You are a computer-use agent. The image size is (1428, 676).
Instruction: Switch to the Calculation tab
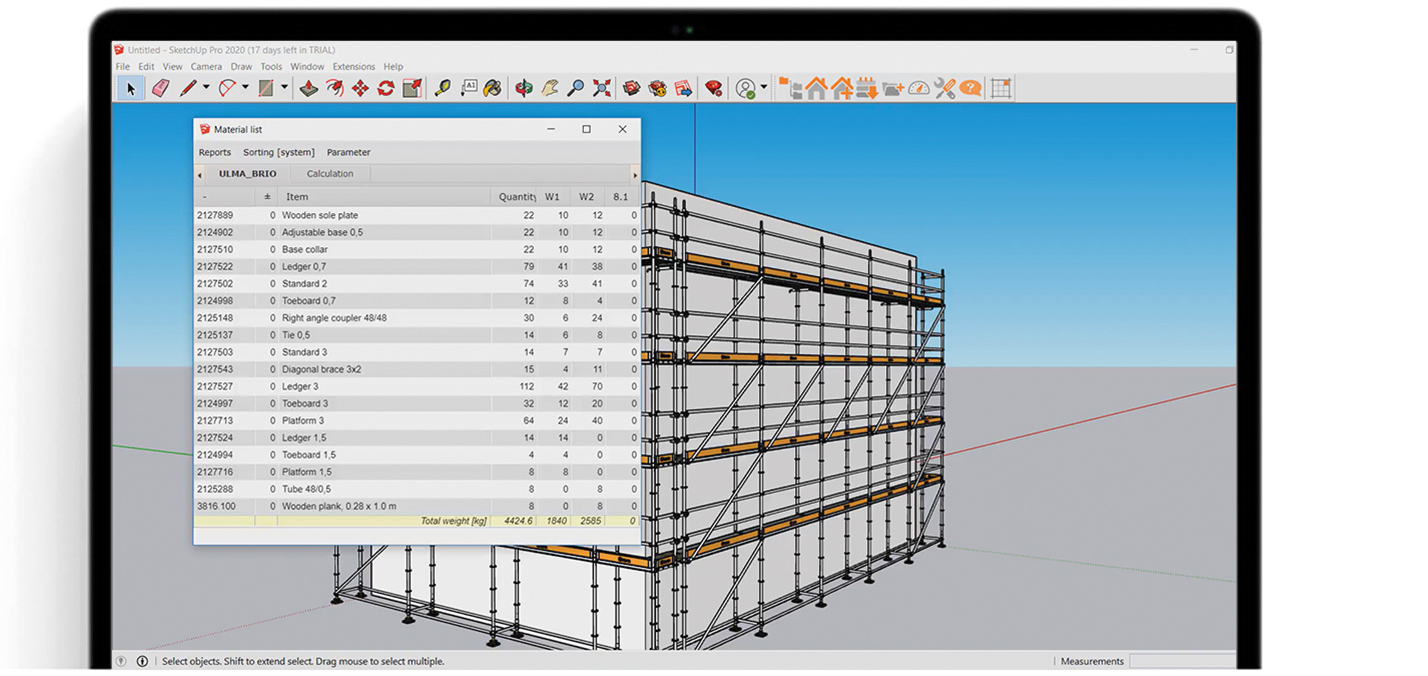pyautogui.click(x=330, y=174)
